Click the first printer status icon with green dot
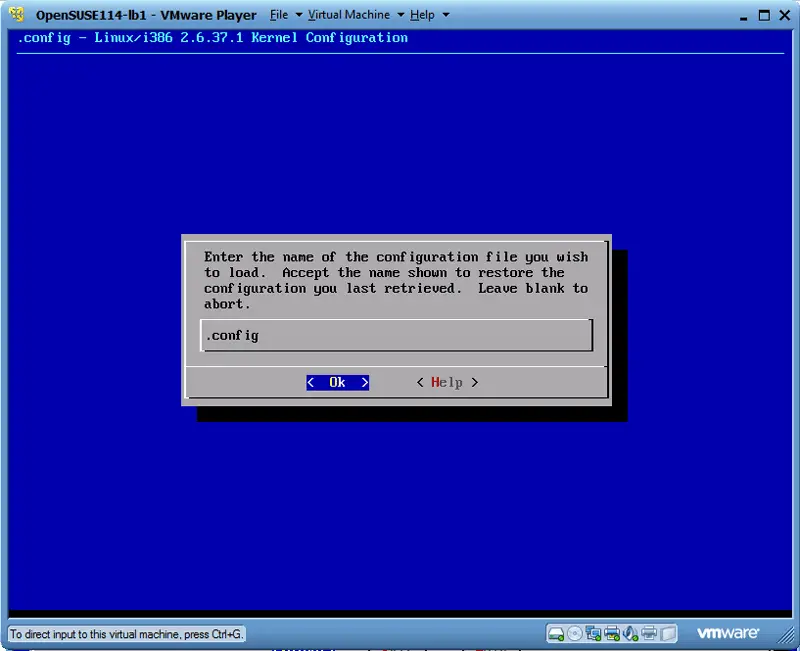The height and width of the screenshot is (651, 800). (x=612, y=633)
